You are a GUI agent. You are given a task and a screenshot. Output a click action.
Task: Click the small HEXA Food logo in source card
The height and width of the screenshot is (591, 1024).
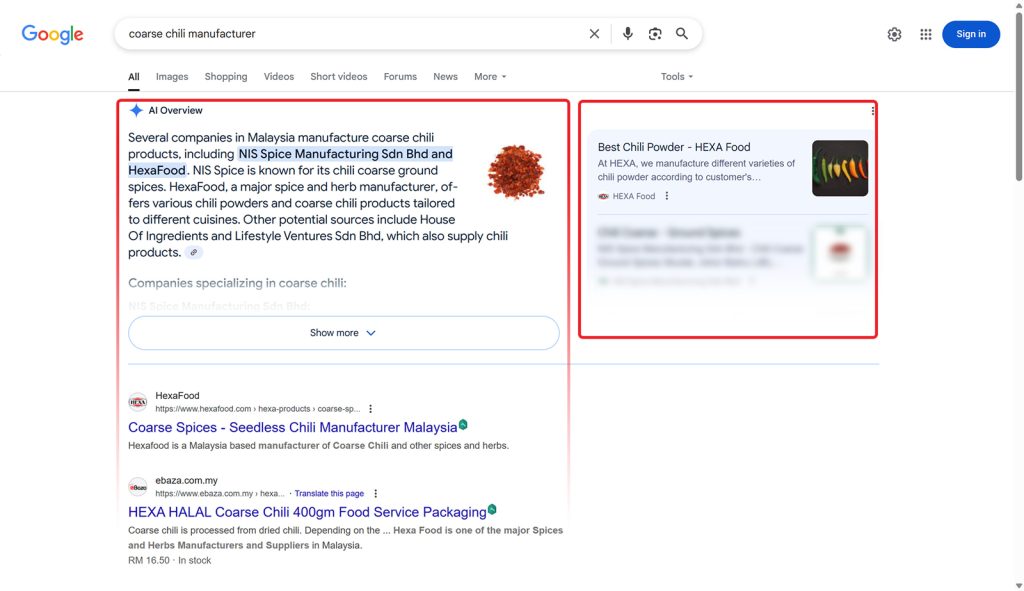(x=603, y=196)
